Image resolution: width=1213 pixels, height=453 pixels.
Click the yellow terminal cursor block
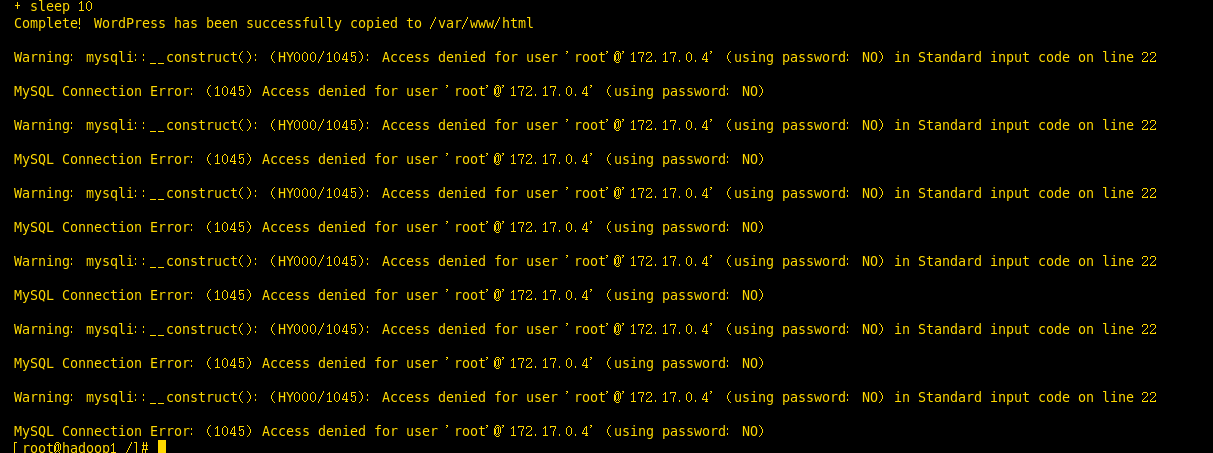(162, 447)
